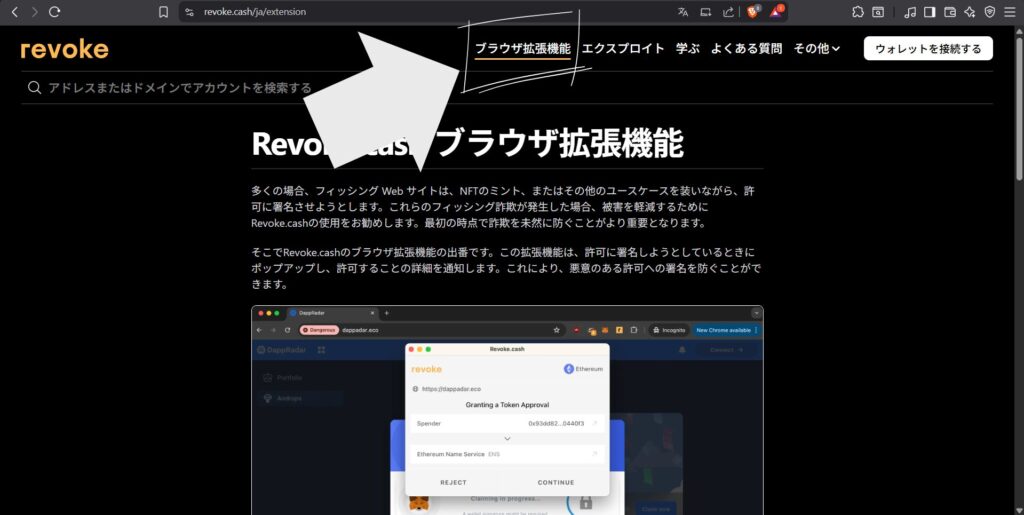Open the Brave Wallet icon
The height and width of the screenshot is (515, 1024).
949,12
